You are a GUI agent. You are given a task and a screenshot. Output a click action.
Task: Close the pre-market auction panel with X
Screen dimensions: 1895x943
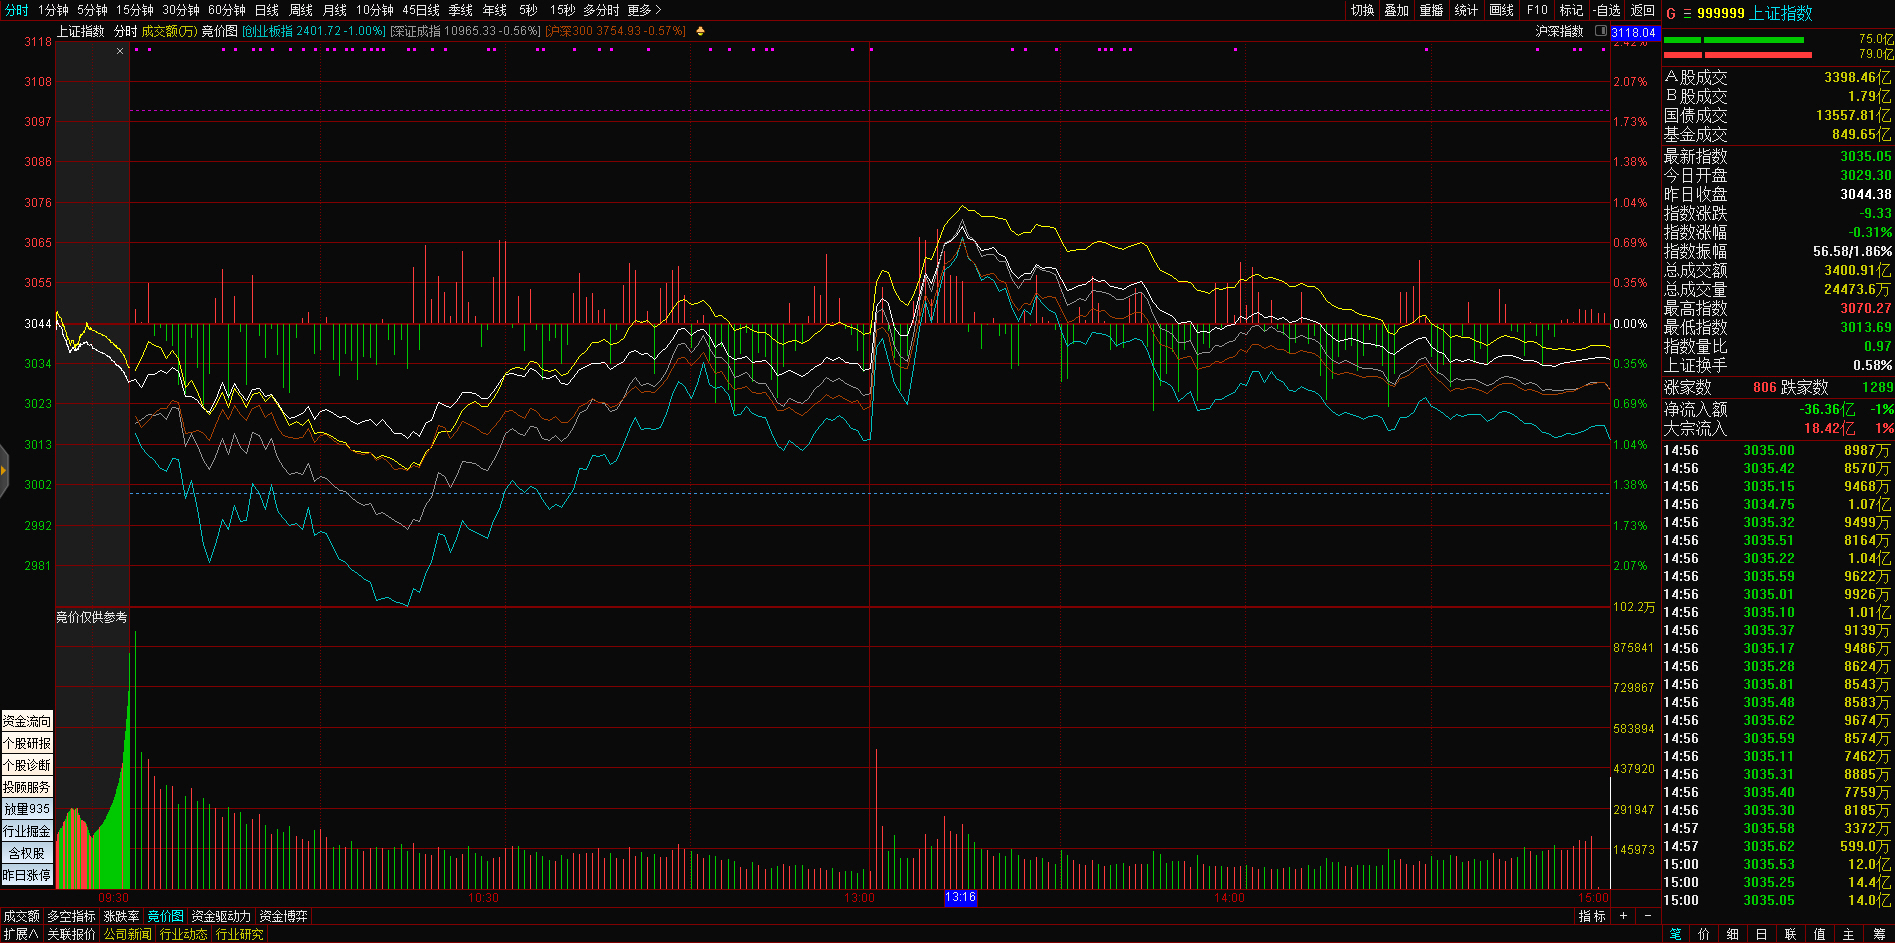[x=120, y=51]
